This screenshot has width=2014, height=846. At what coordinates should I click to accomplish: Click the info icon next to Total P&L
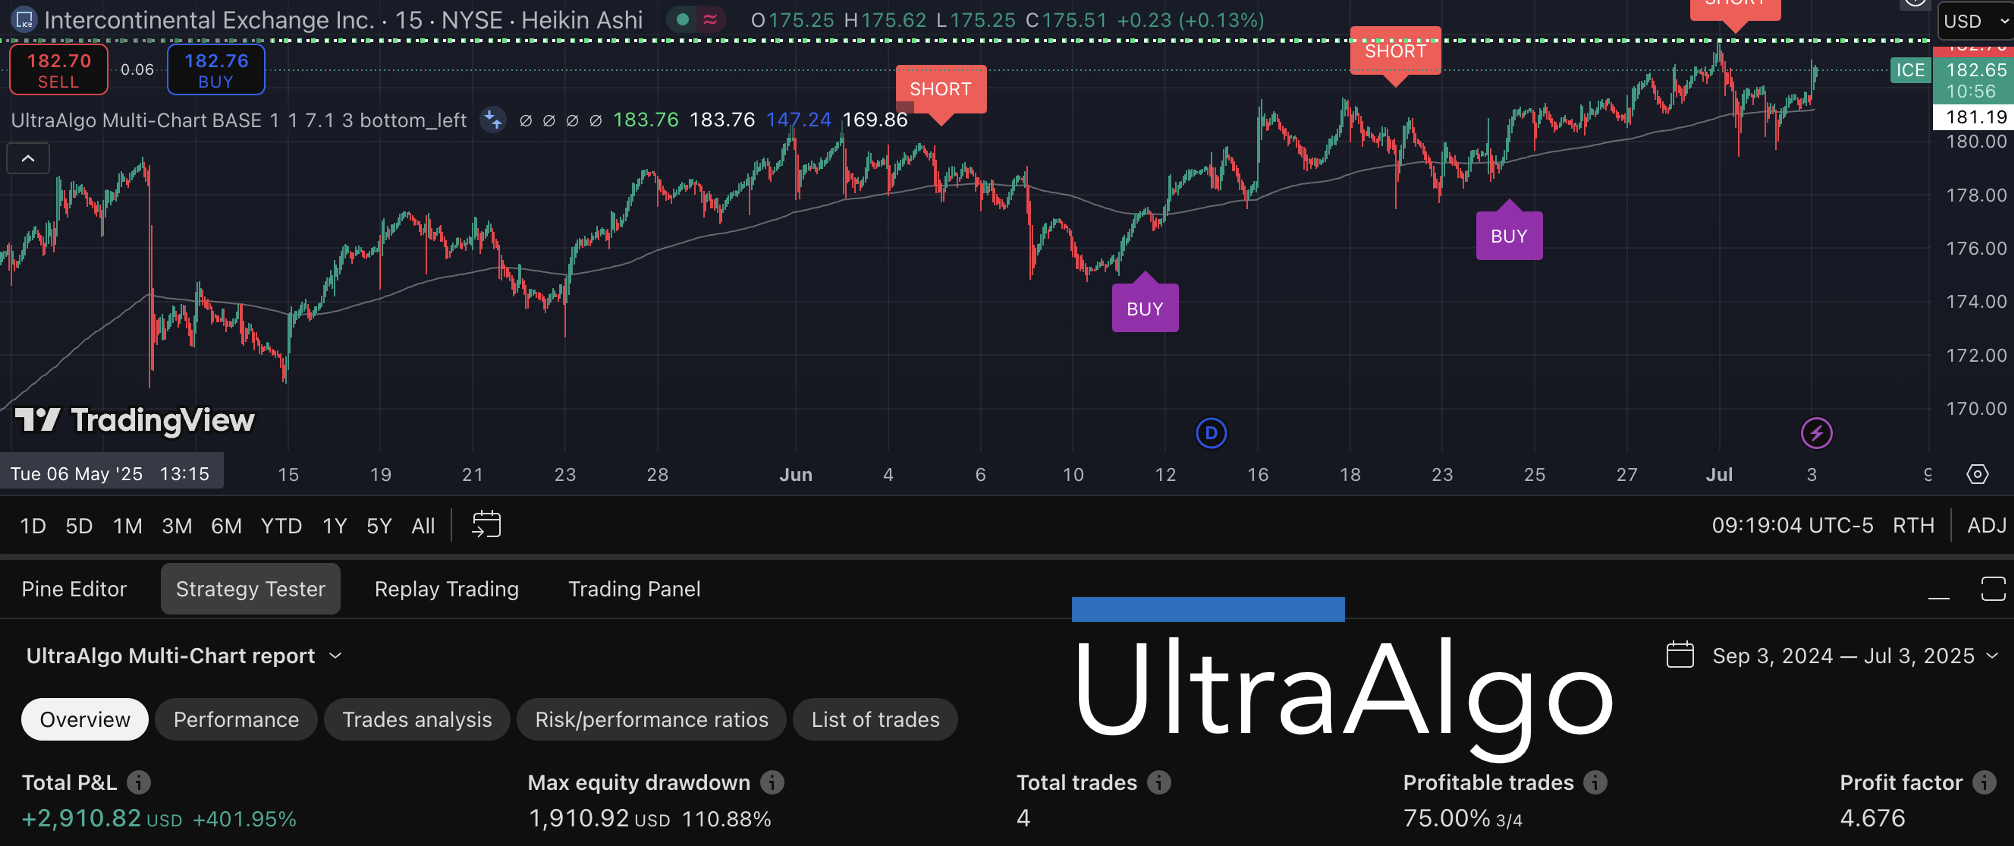[139, 782]
